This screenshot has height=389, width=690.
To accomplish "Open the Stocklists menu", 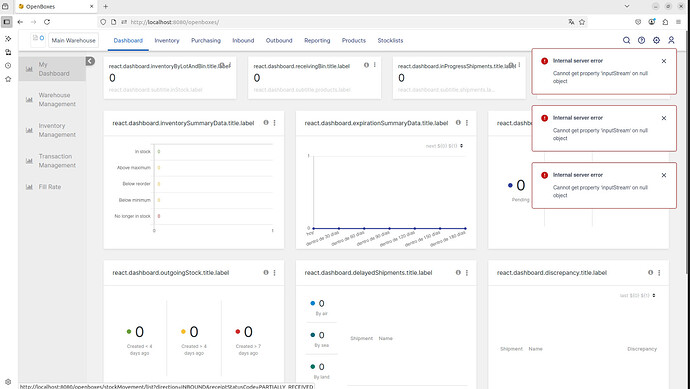I will 390,40.
